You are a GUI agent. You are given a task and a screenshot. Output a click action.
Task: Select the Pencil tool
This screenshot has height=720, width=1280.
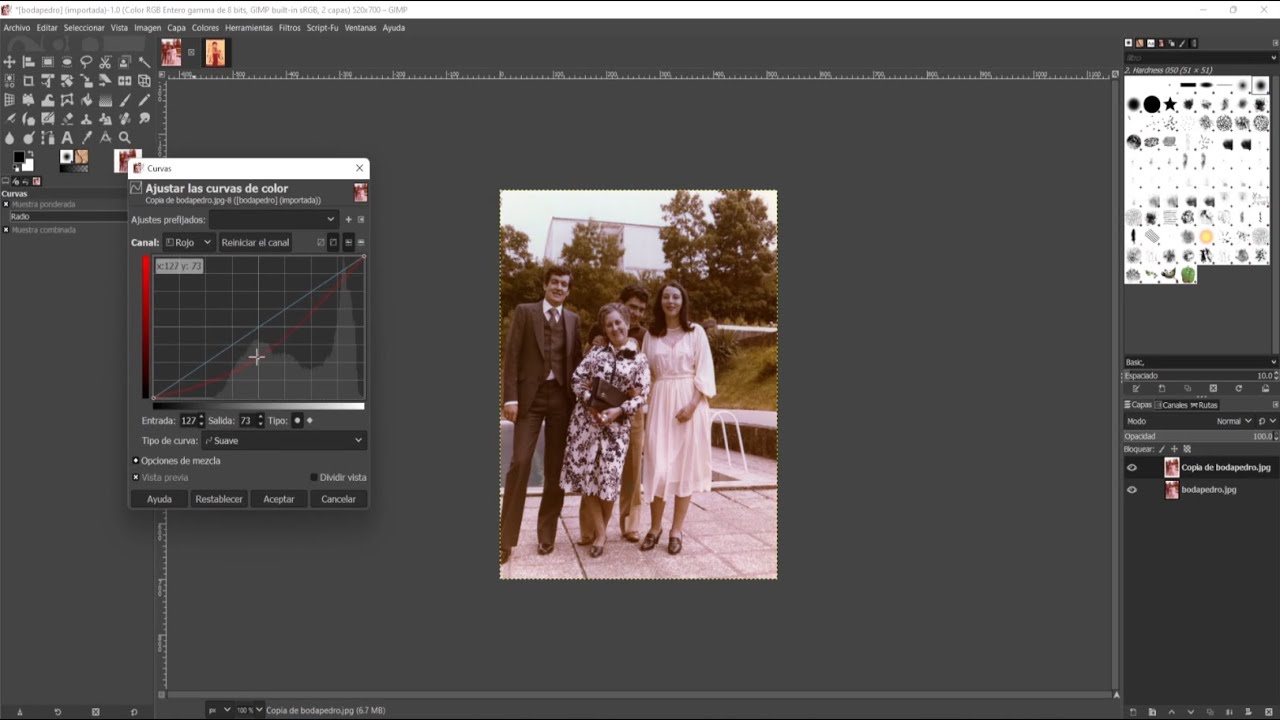click(144, 100)
